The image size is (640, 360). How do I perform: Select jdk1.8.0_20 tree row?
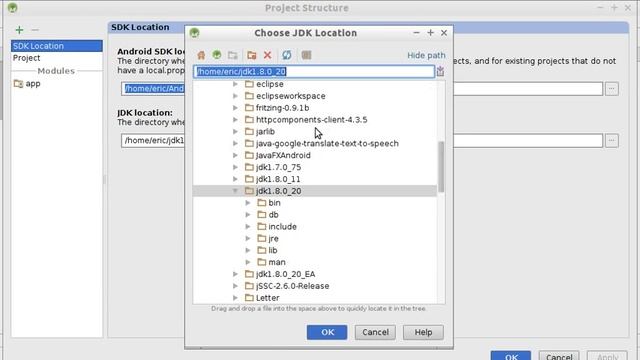coord(315,191)
